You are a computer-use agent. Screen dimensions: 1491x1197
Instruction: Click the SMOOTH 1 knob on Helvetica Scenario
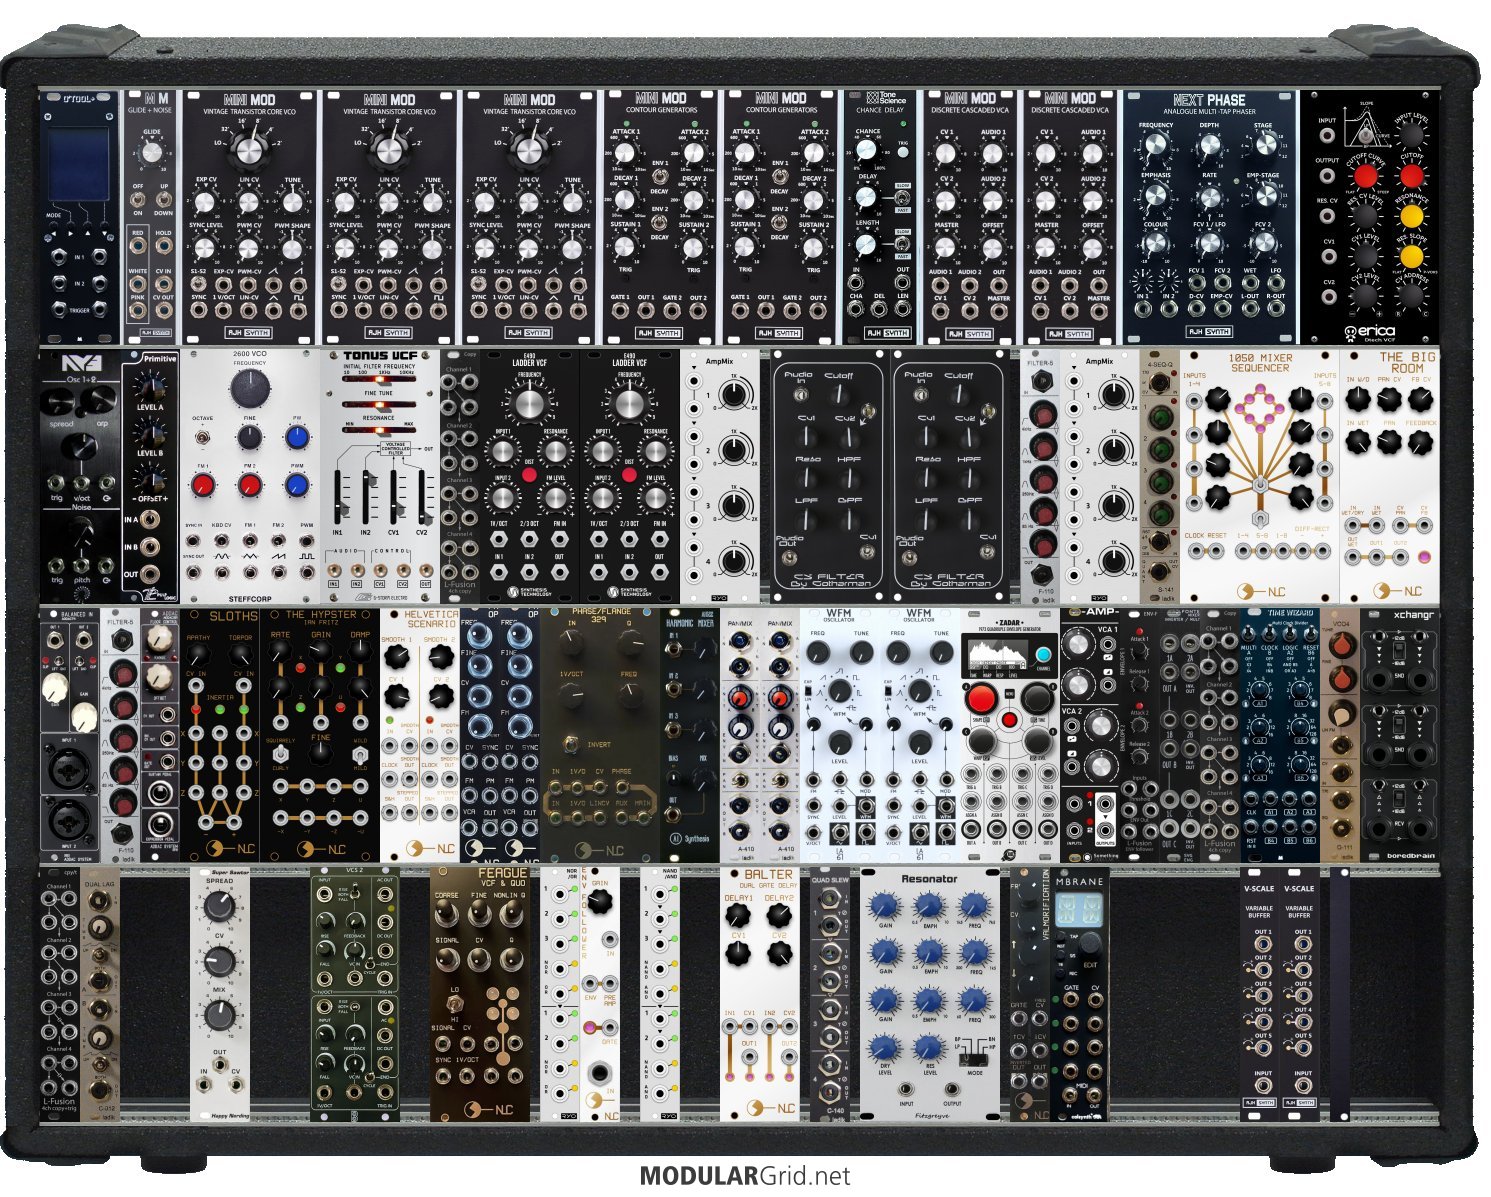point(399,657)
